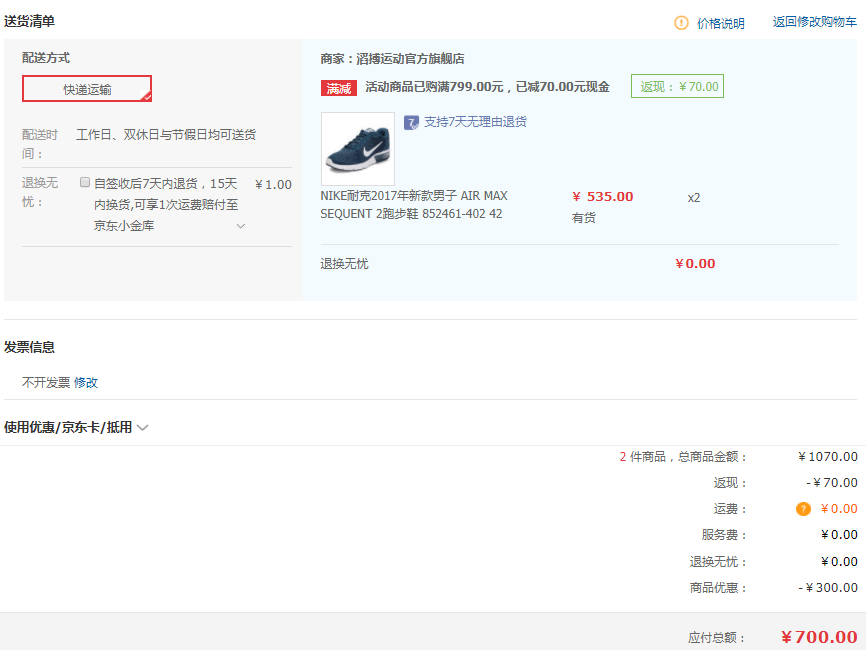This screenshot has width=866, height=650.
Task: Open the NIKE AIR MAX SEQUENT product title
Action: click(x=414, y=204)
